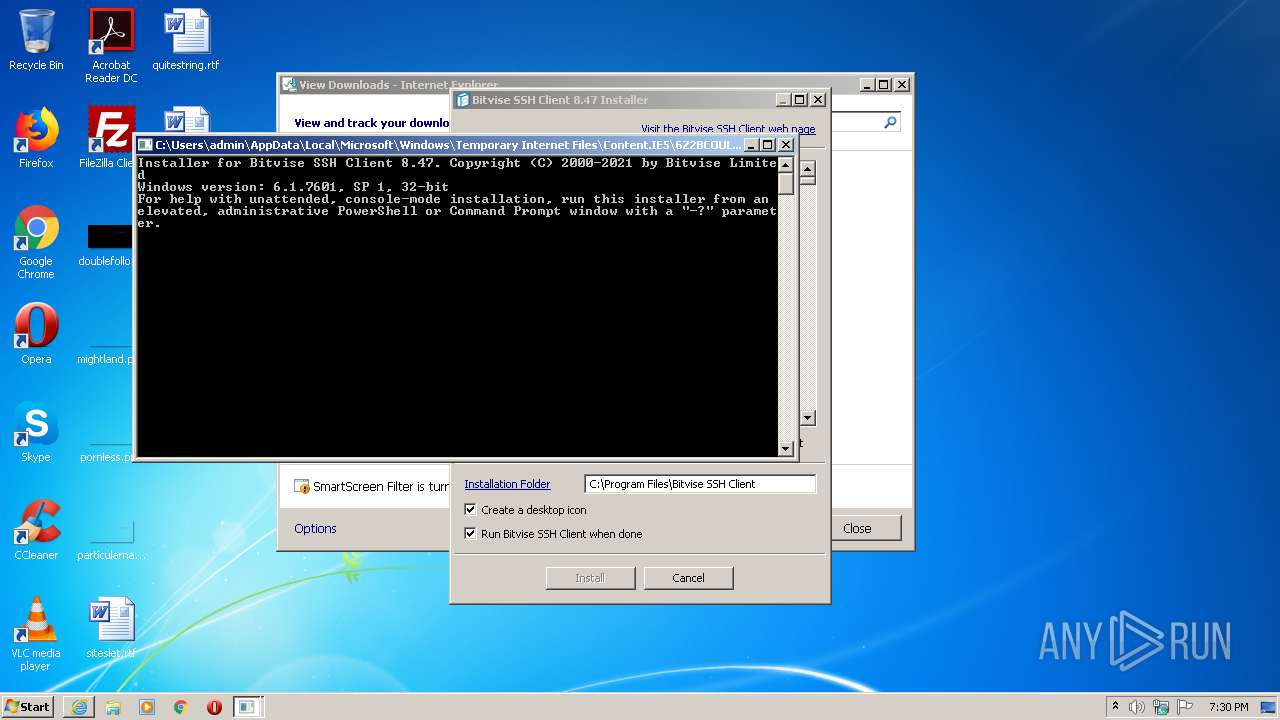Open Internet Explorer from the taskbar
This screenshot has height=720, width=1280.
[79, 707]
